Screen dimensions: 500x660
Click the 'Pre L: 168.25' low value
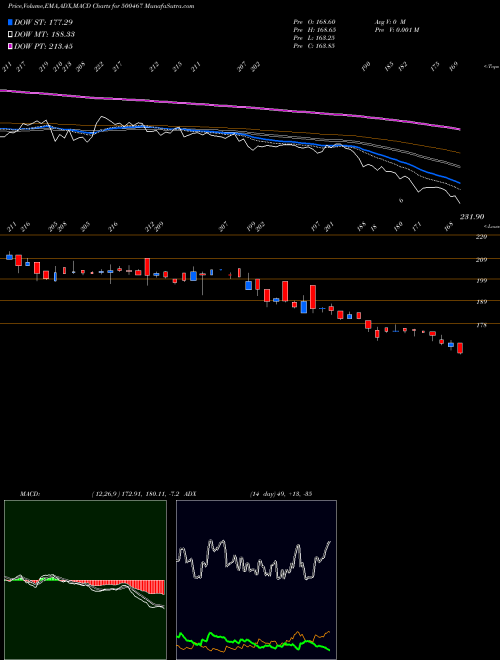pos(314,38)
